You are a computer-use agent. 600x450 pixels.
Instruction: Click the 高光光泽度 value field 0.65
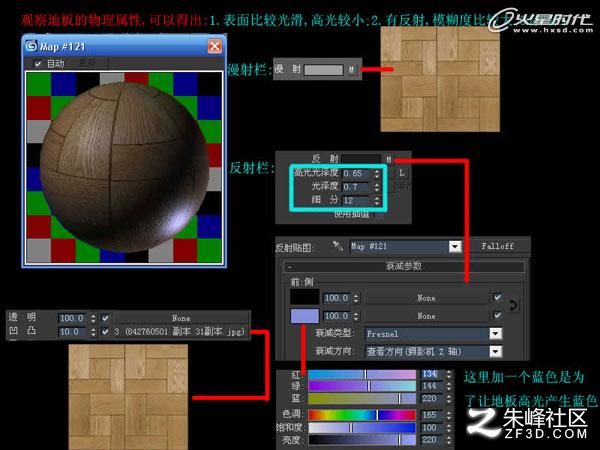coord(357,173)
